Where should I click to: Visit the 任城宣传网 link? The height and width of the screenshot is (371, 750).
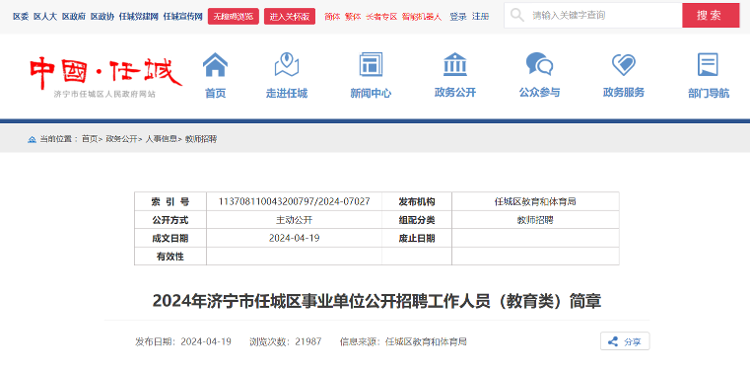(183, 17)
